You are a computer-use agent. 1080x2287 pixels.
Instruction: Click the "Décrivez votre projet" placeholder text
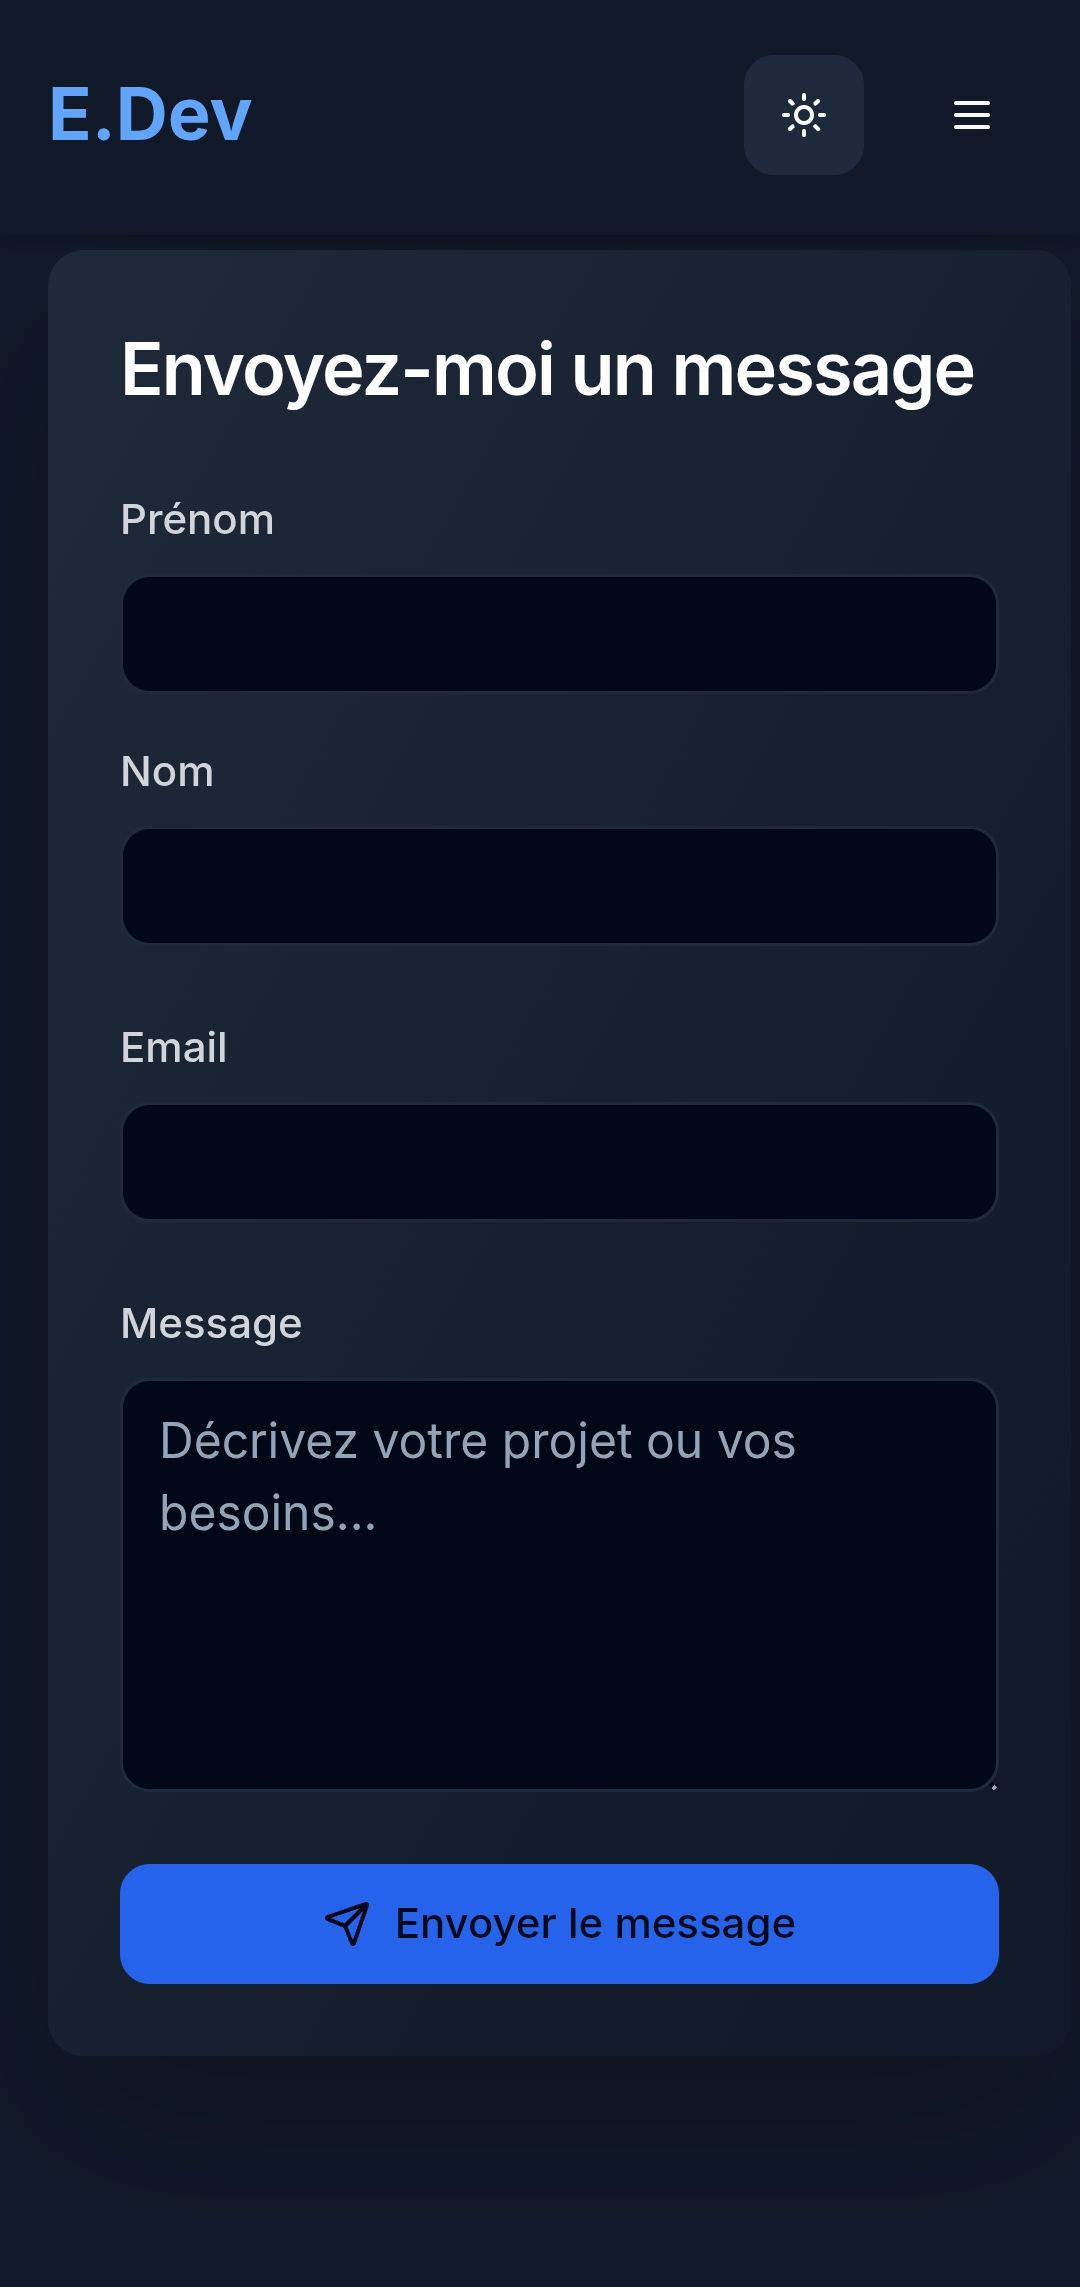pos(477,1442)
